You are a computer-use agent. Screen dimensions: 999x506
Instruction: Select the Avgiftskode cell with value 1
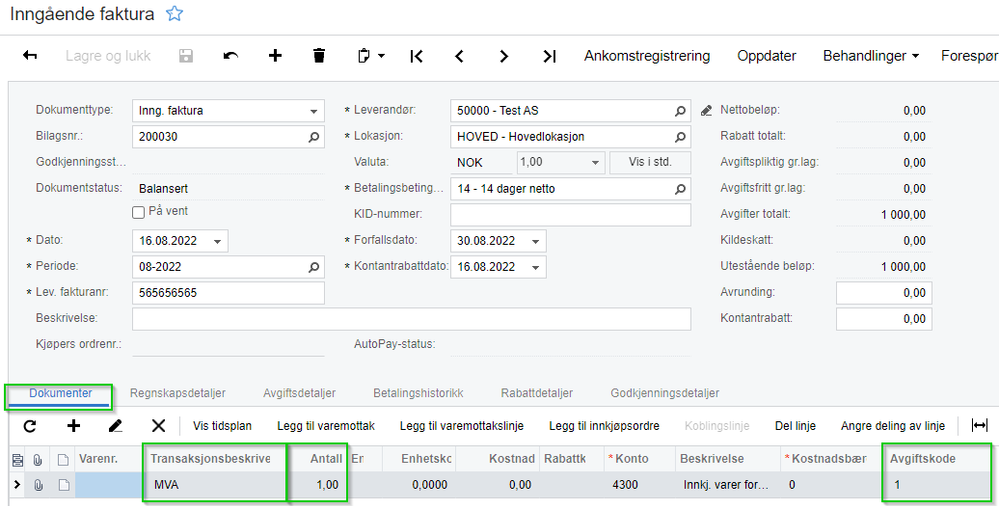pos(937,485)
